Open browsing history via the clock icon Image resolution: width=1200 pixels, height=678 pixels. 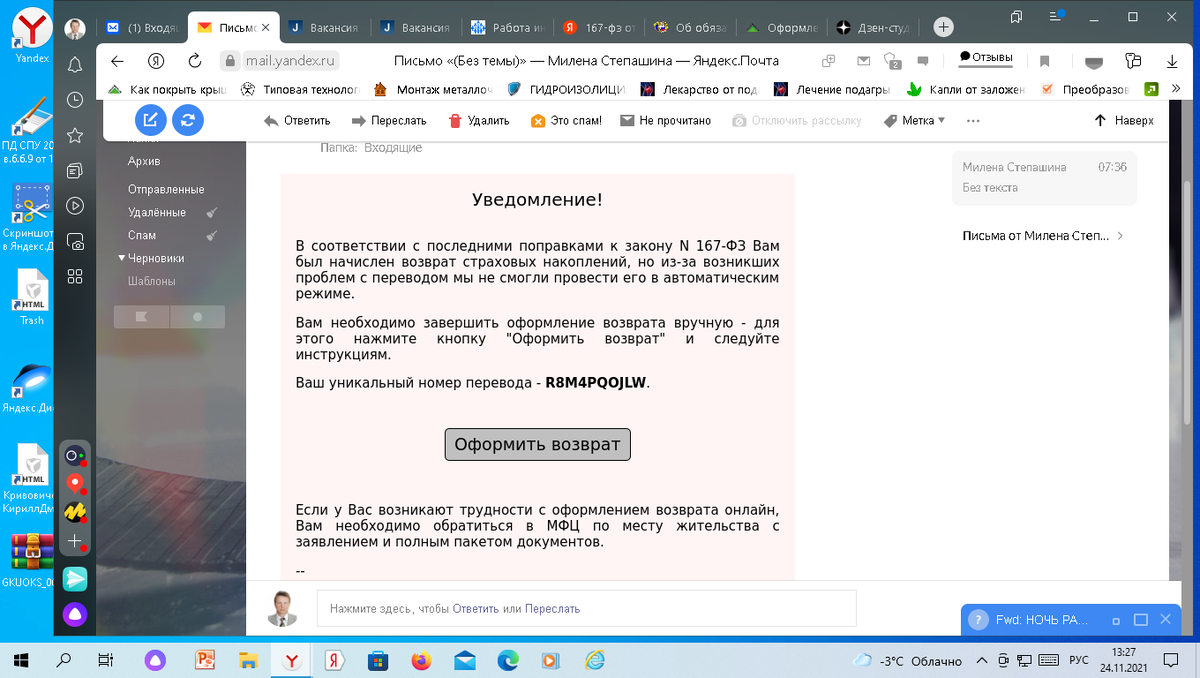(74, 100)
